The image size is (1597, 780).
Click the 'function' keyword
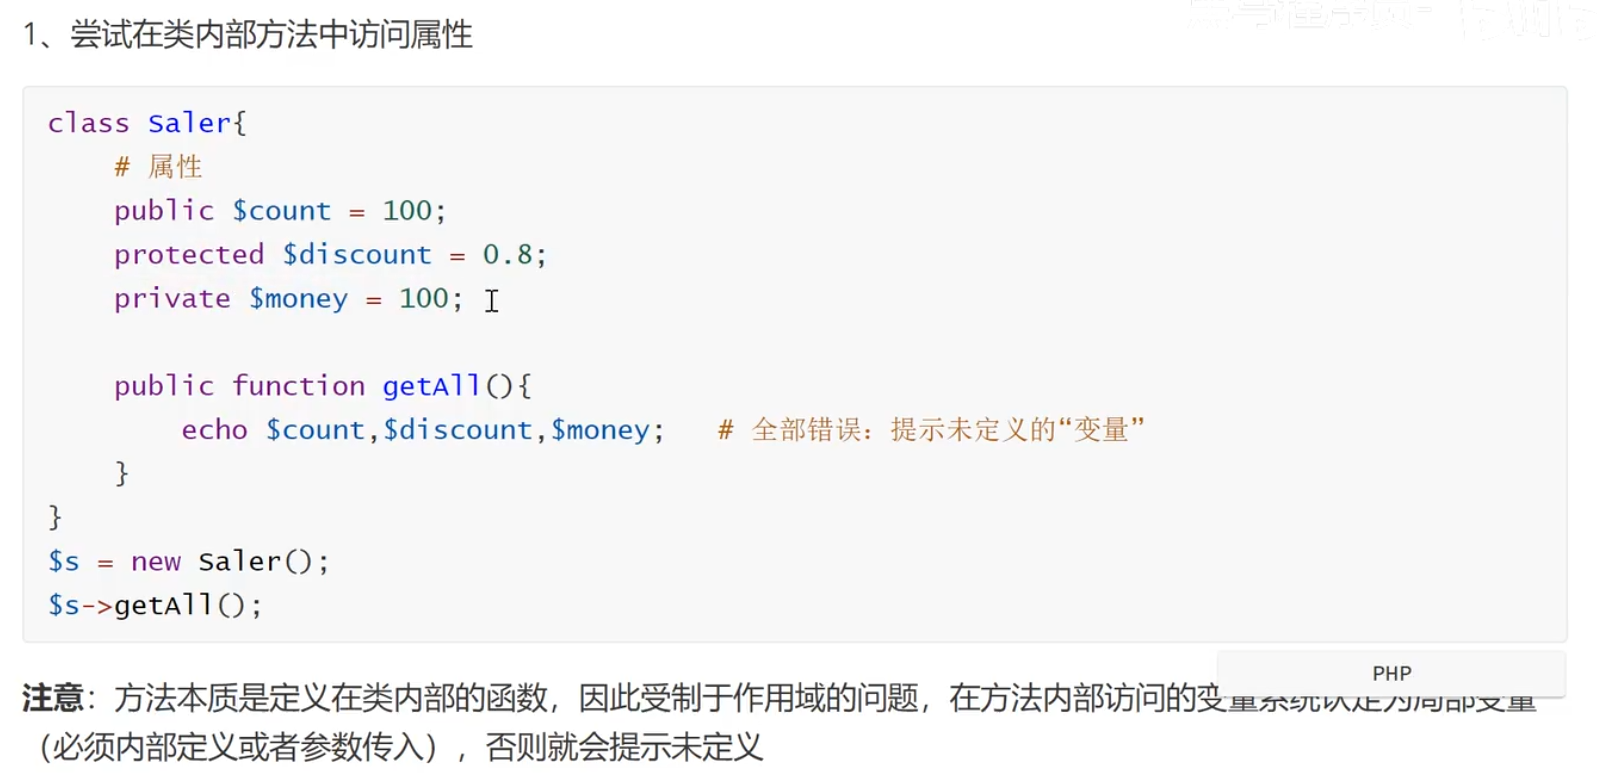point(298,386)
